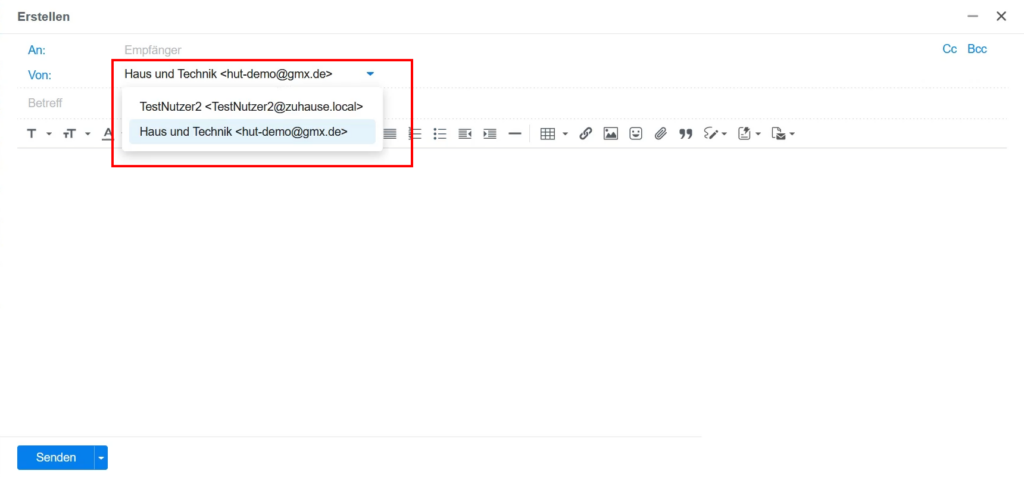Click the Von sender field
This screenshot has width=1024, height=477.
248,74
